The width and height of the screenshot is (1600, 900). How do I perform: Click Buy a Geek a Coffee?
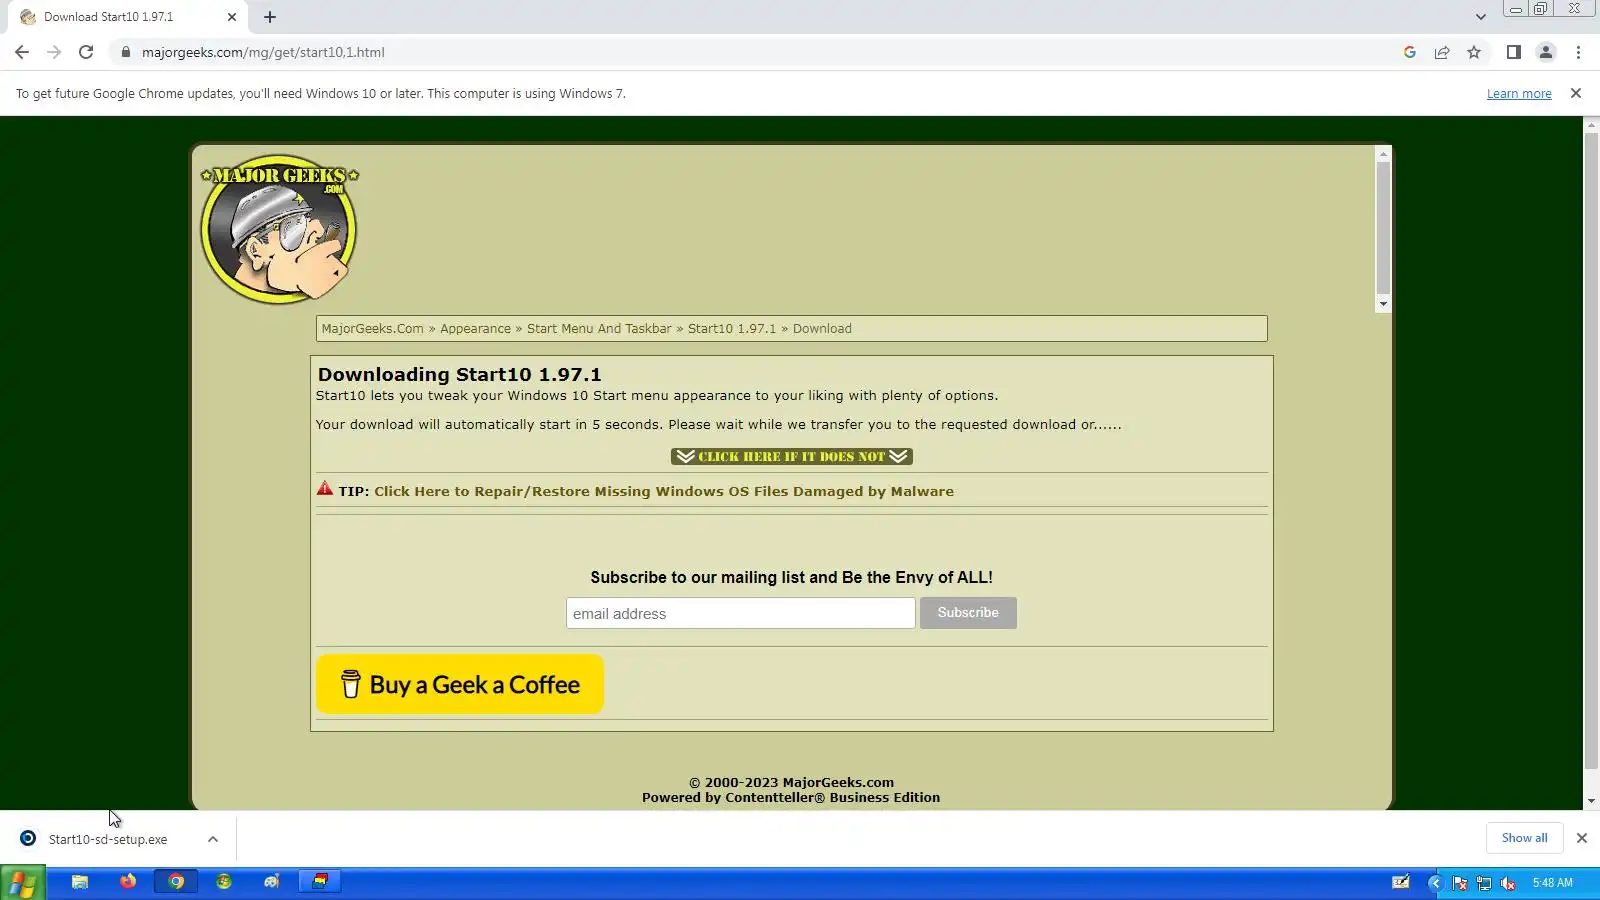click(x=460, y=684)
